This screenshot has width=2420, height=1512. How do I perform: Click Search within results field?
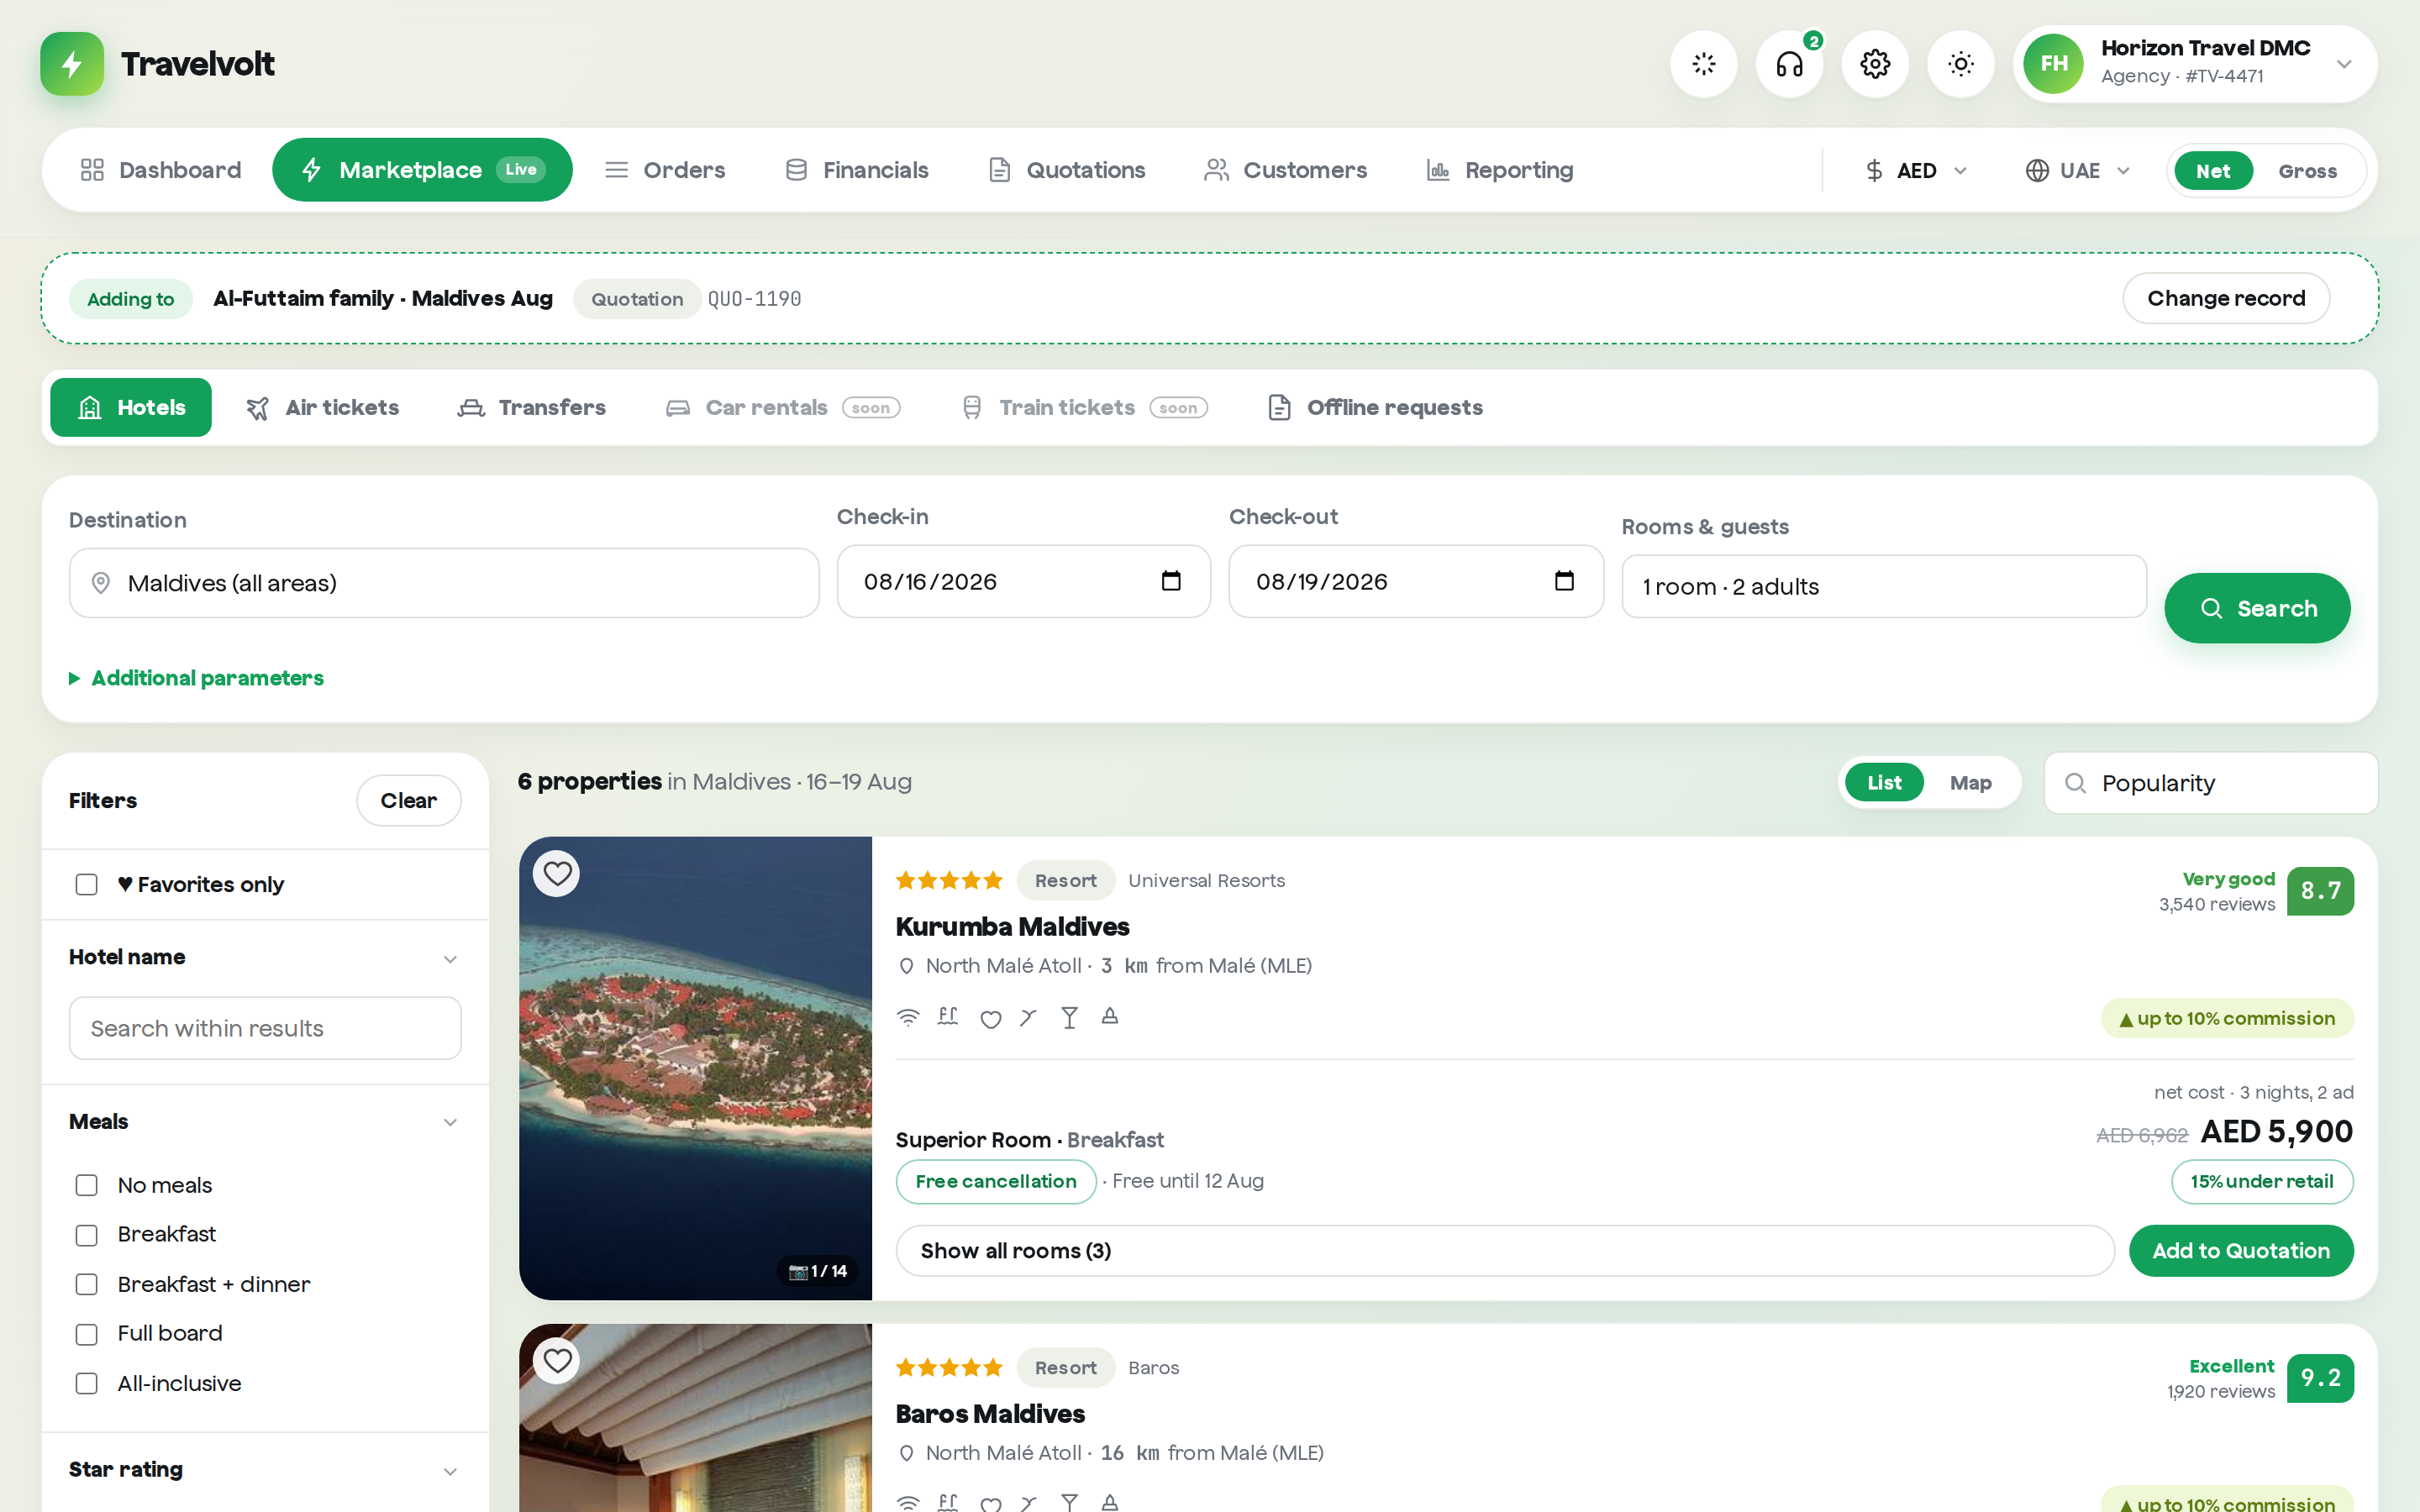pyautogui.click(x=265, y=1028)
